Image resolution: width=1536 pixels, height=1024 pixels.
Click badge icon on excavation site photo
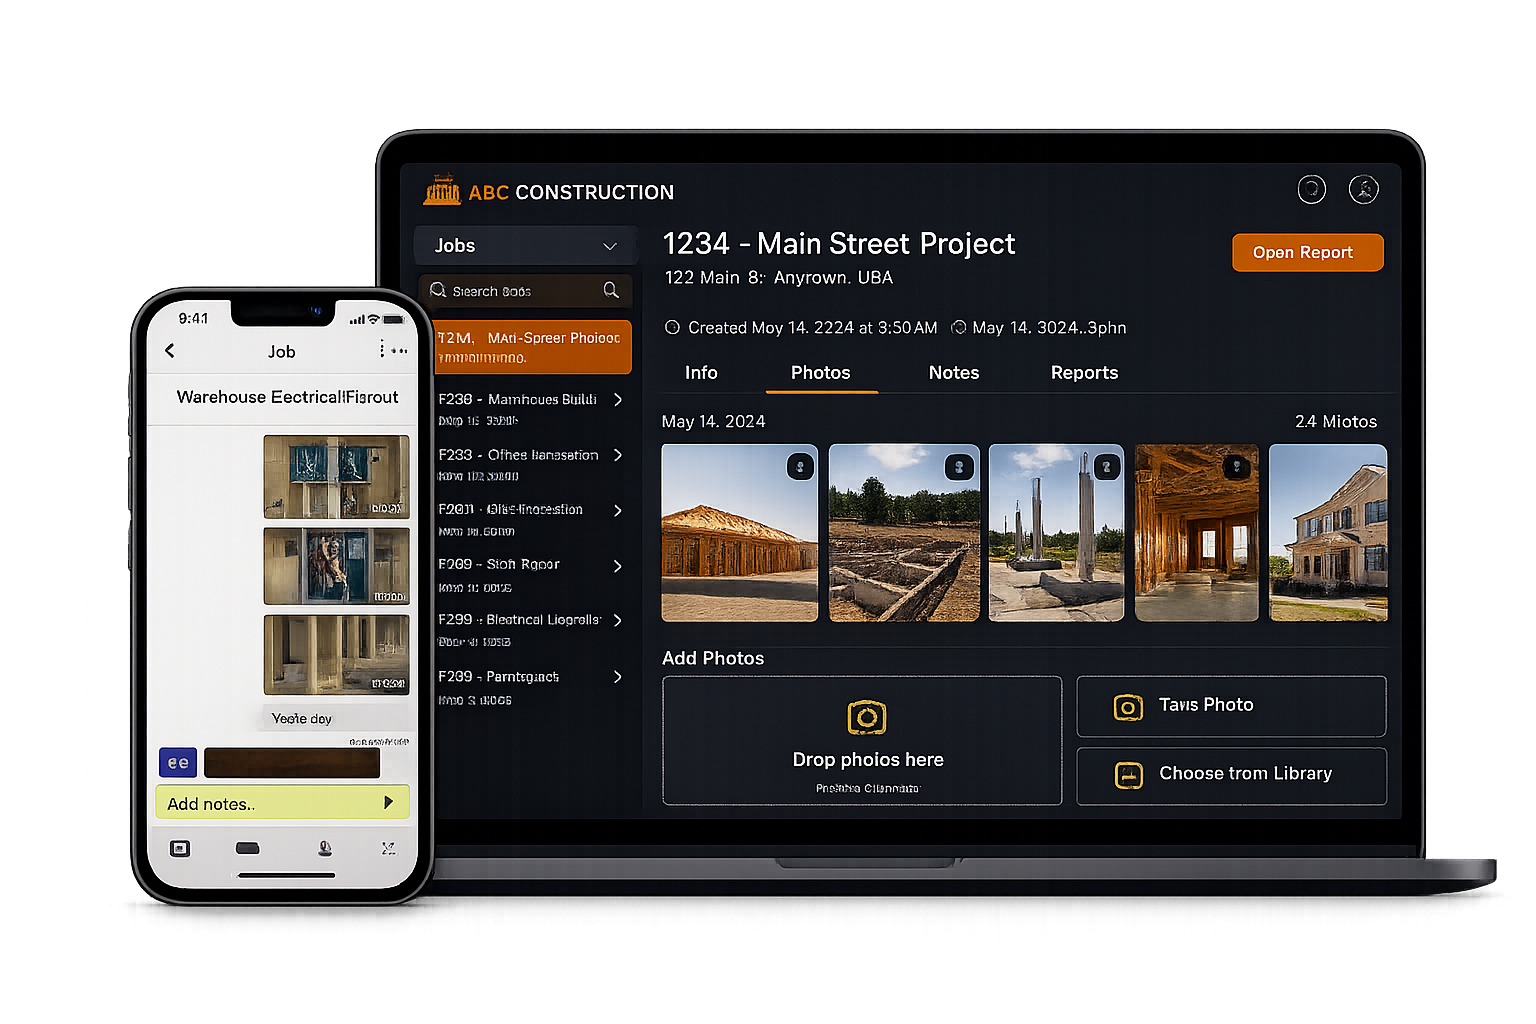(x=959, y=467)
